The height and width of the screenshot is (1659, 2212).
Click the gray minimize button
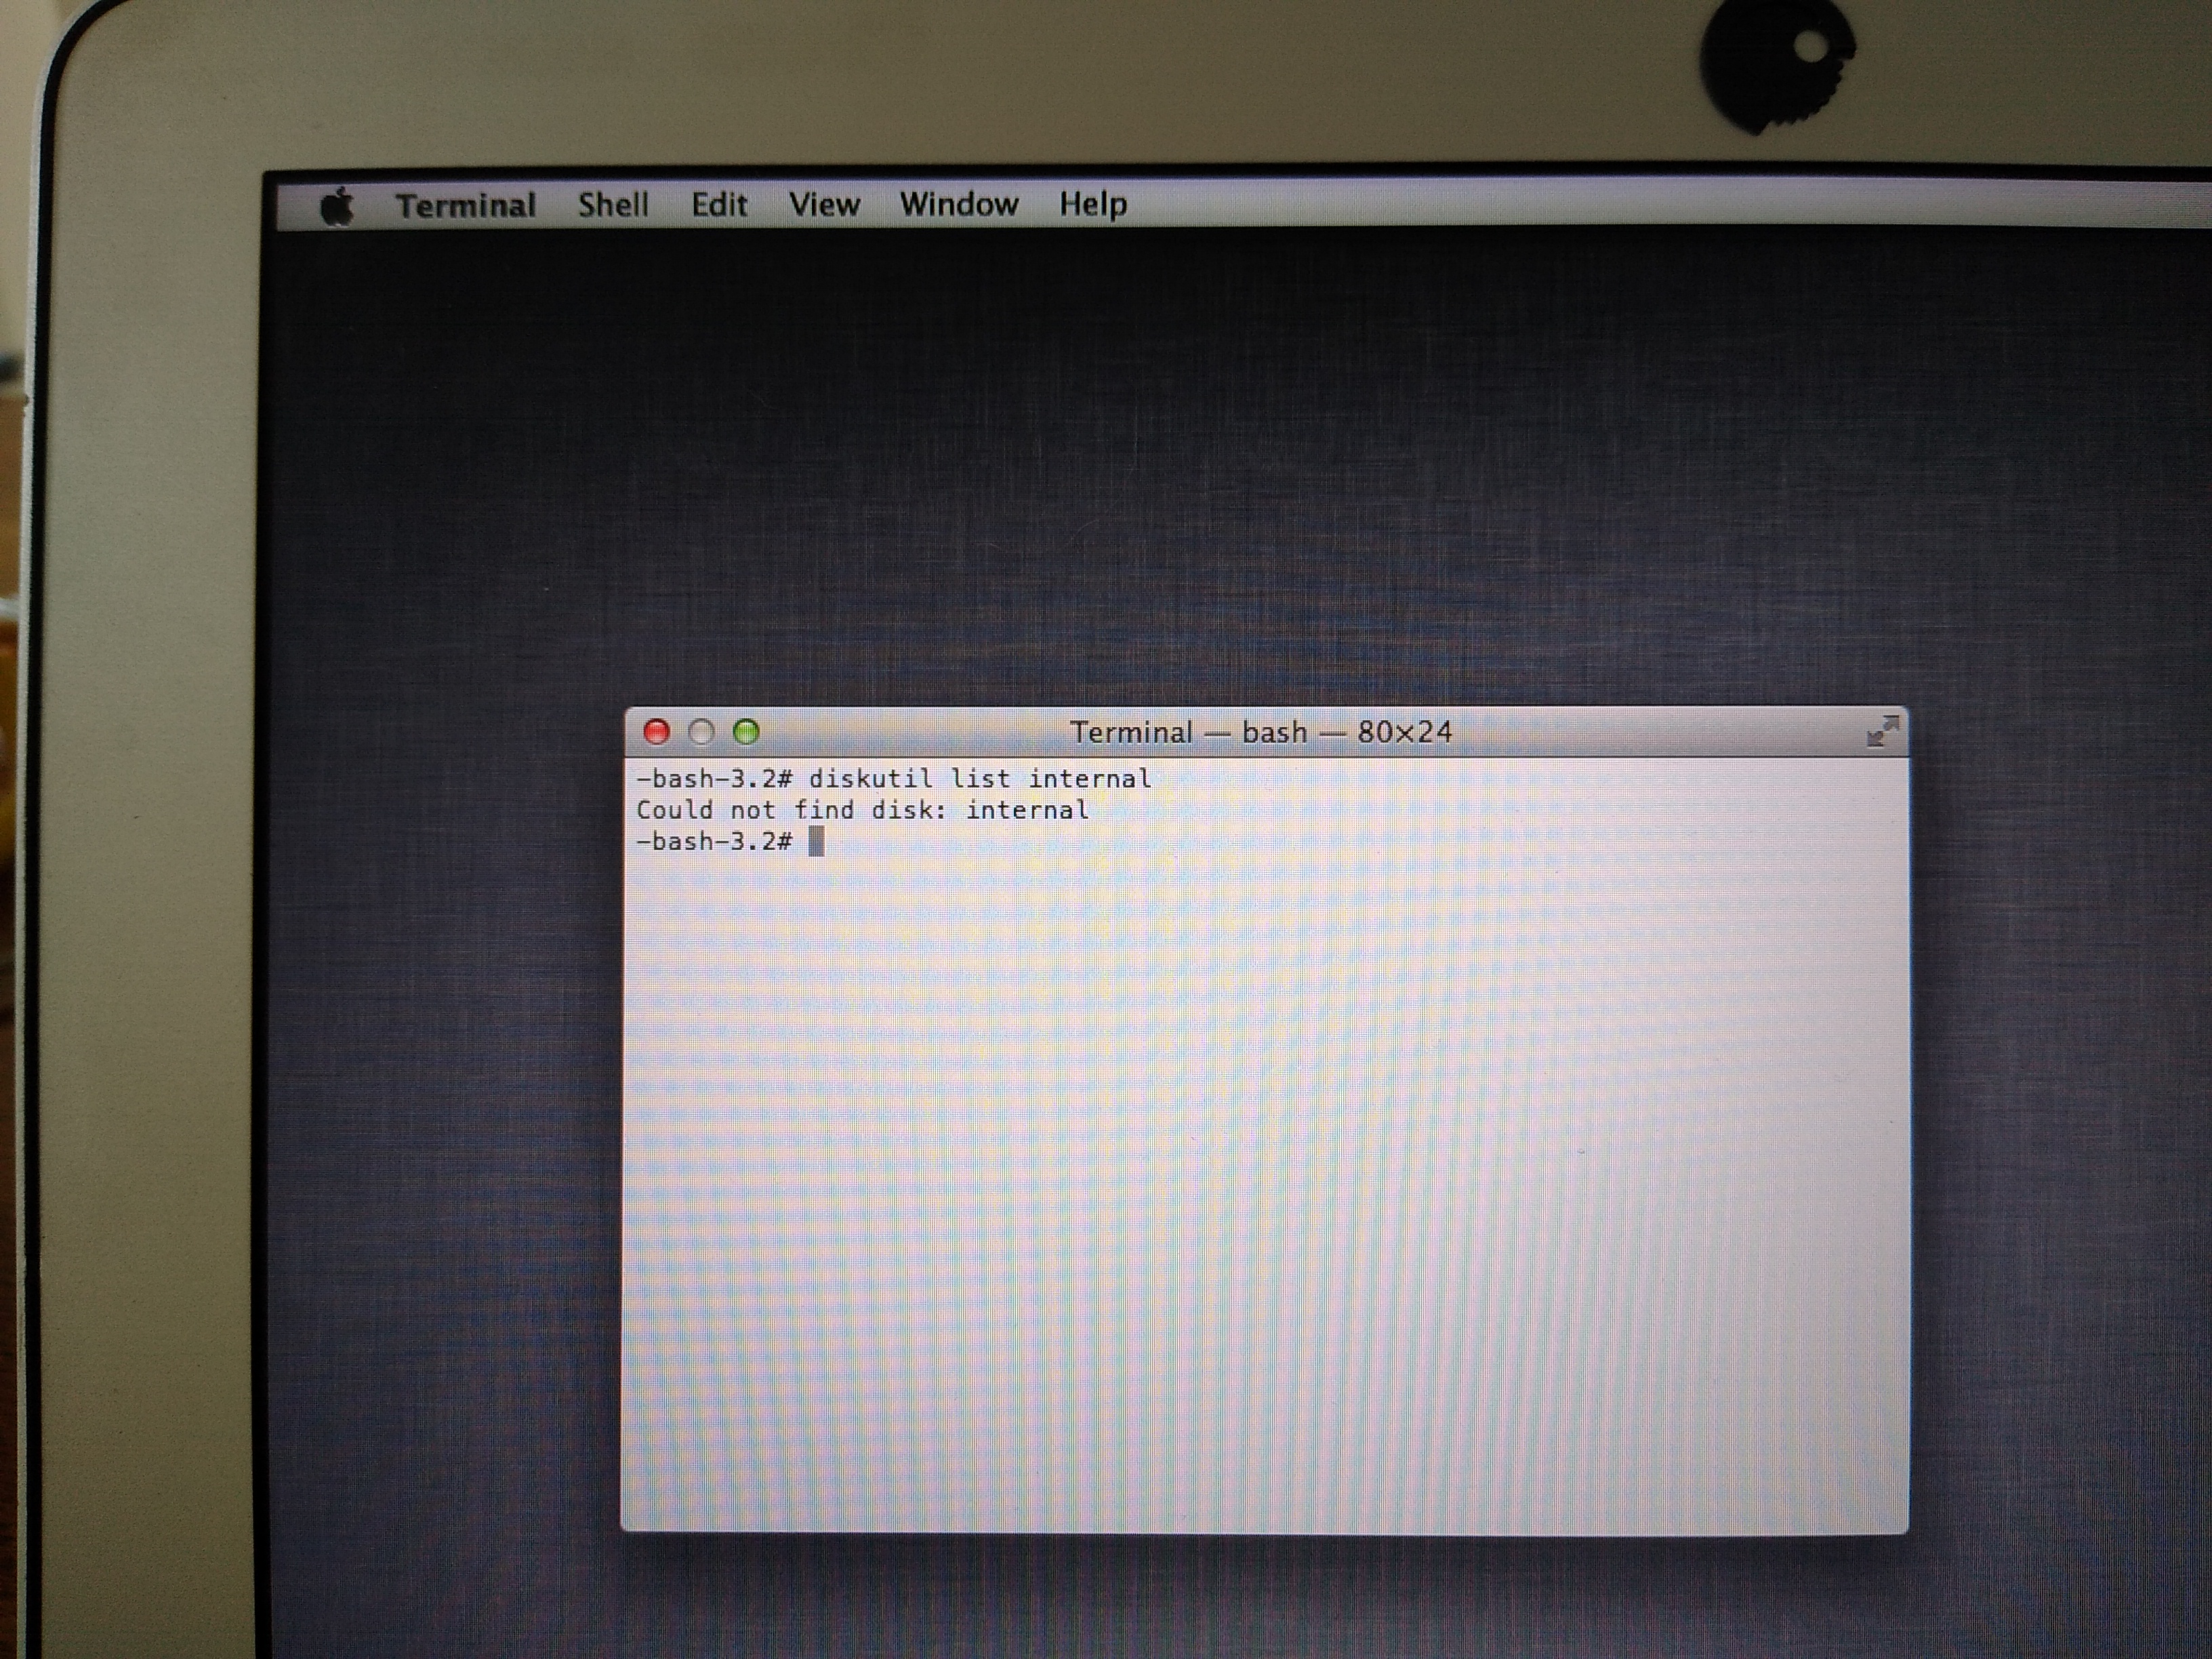click(x=702, y=732)
